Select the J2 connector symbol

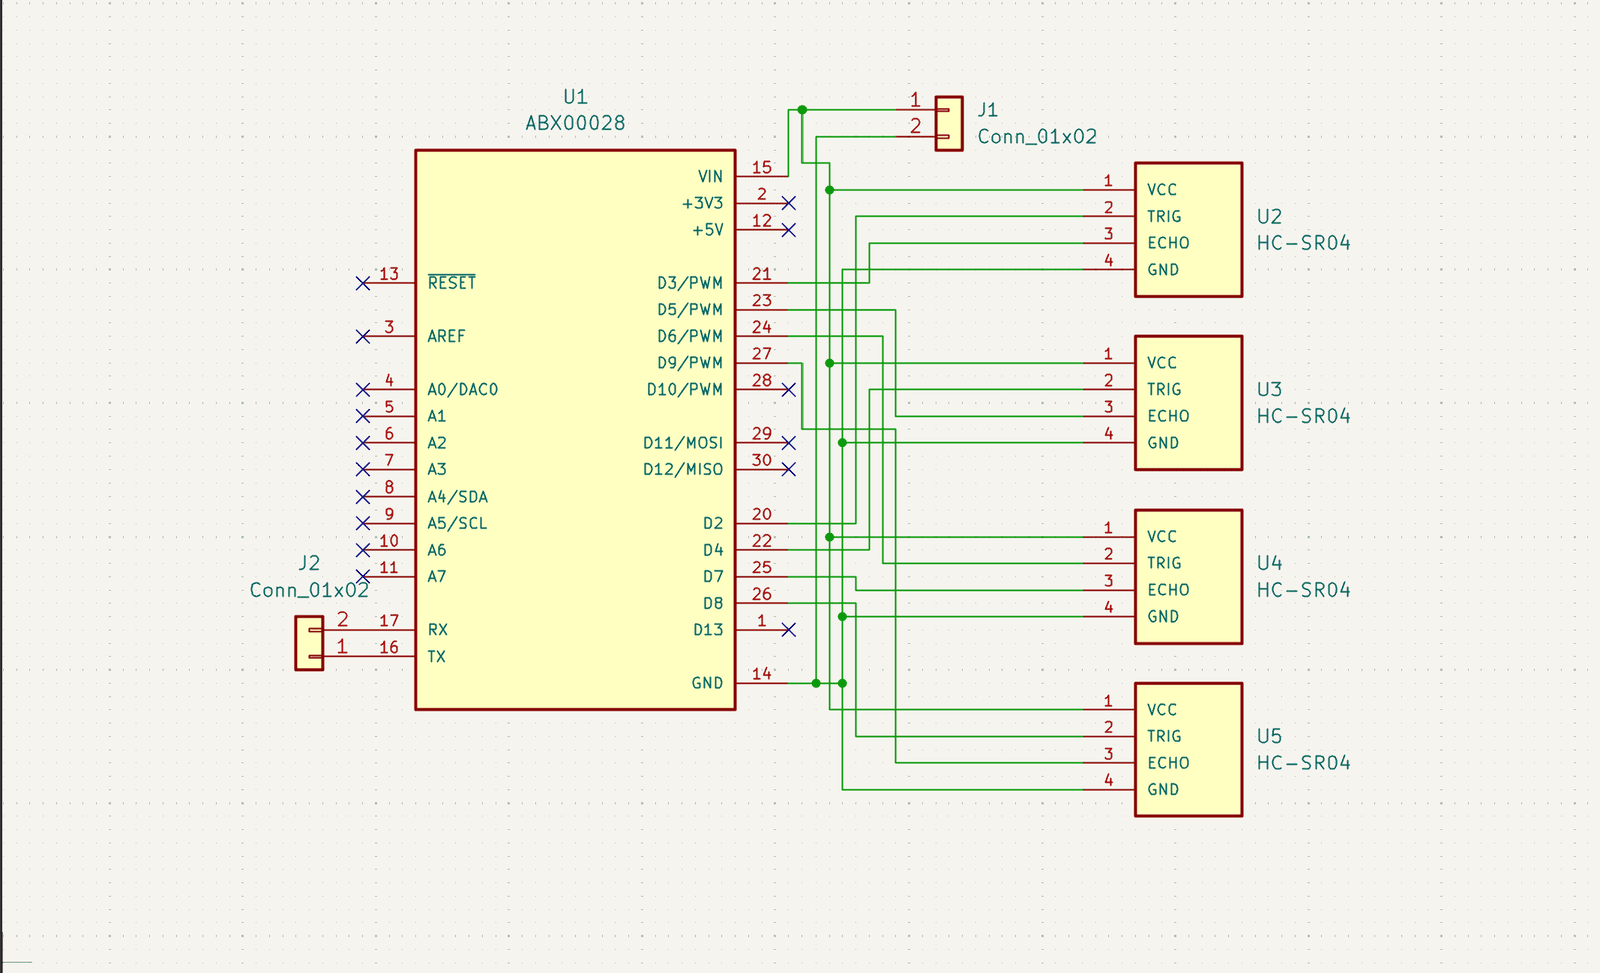pos(309,643)
